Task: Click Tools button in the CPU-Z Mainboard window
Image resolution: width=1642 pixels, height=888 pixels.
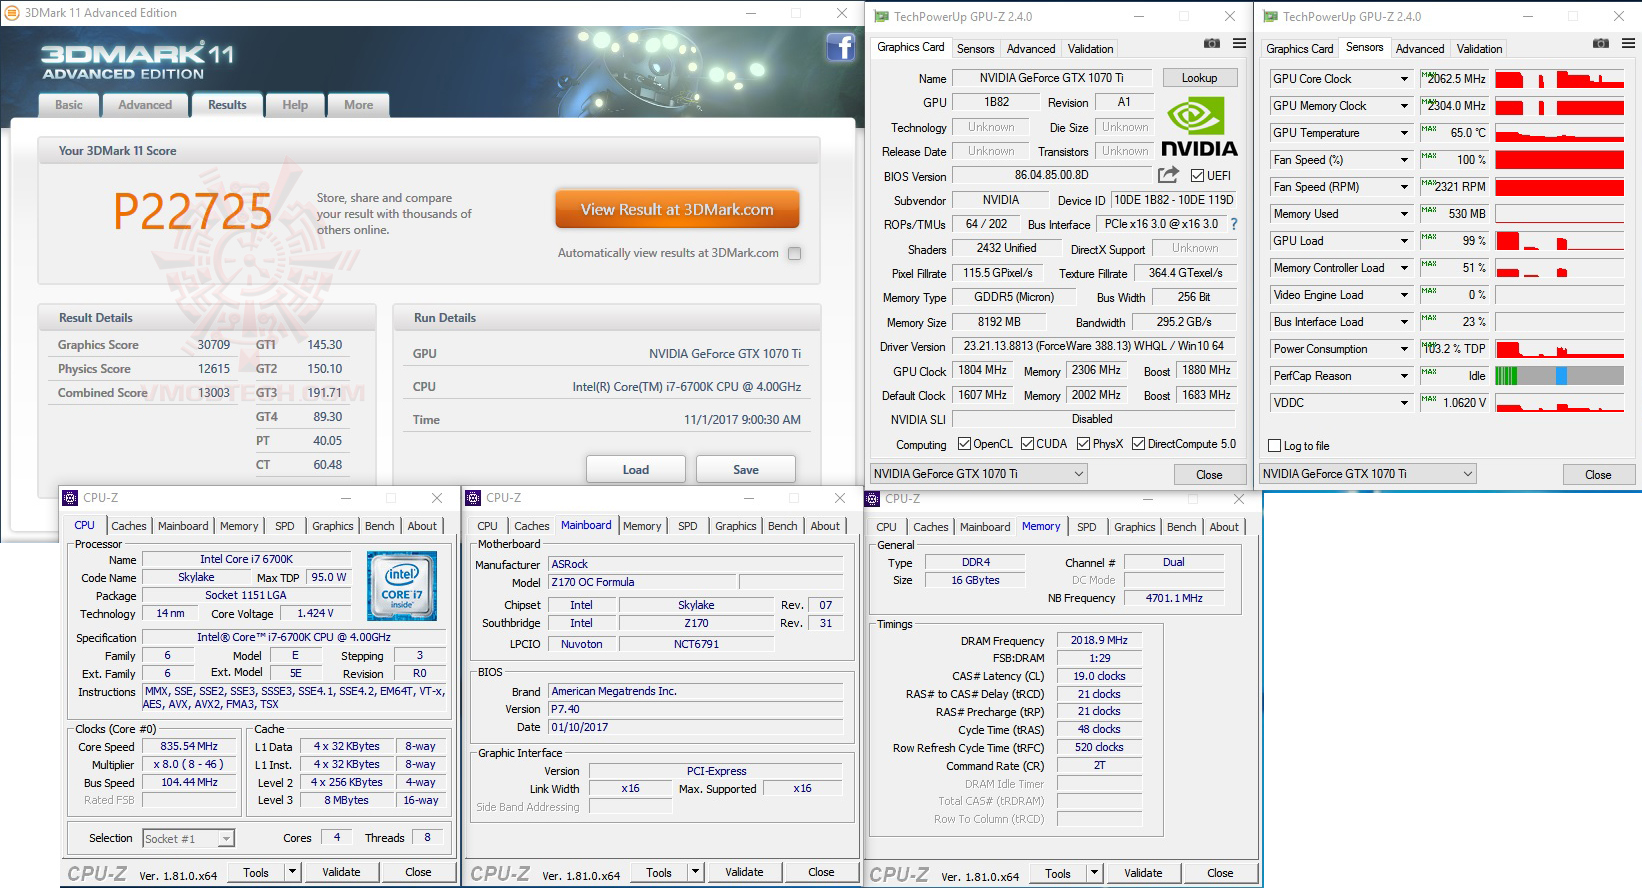Action: 659,872
